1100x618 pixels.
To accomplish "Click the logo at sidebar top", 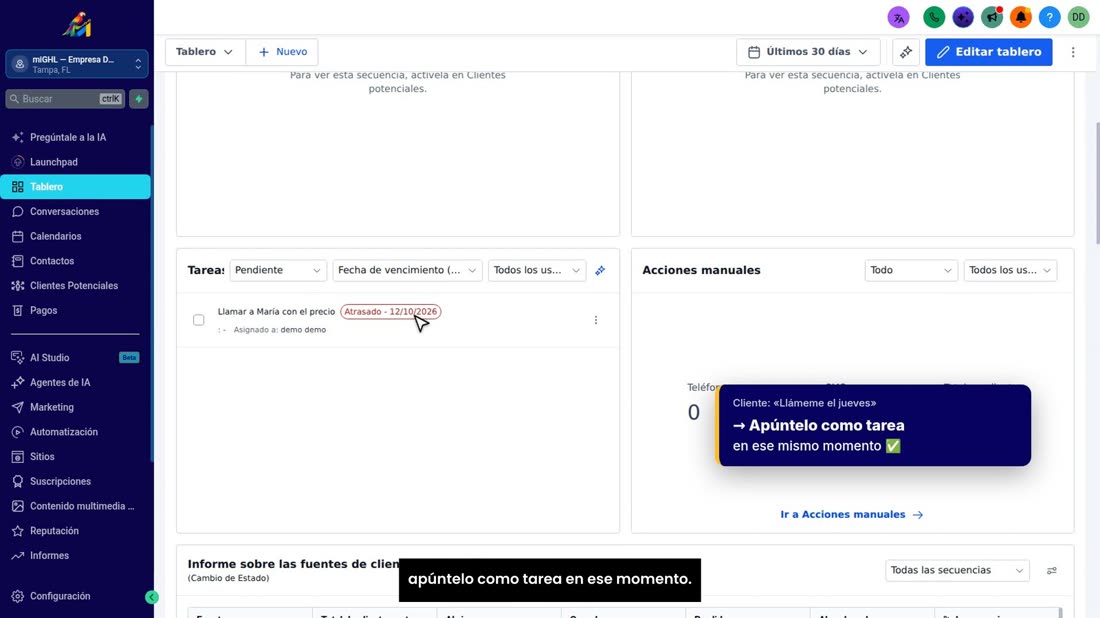I will coord(76,25).
